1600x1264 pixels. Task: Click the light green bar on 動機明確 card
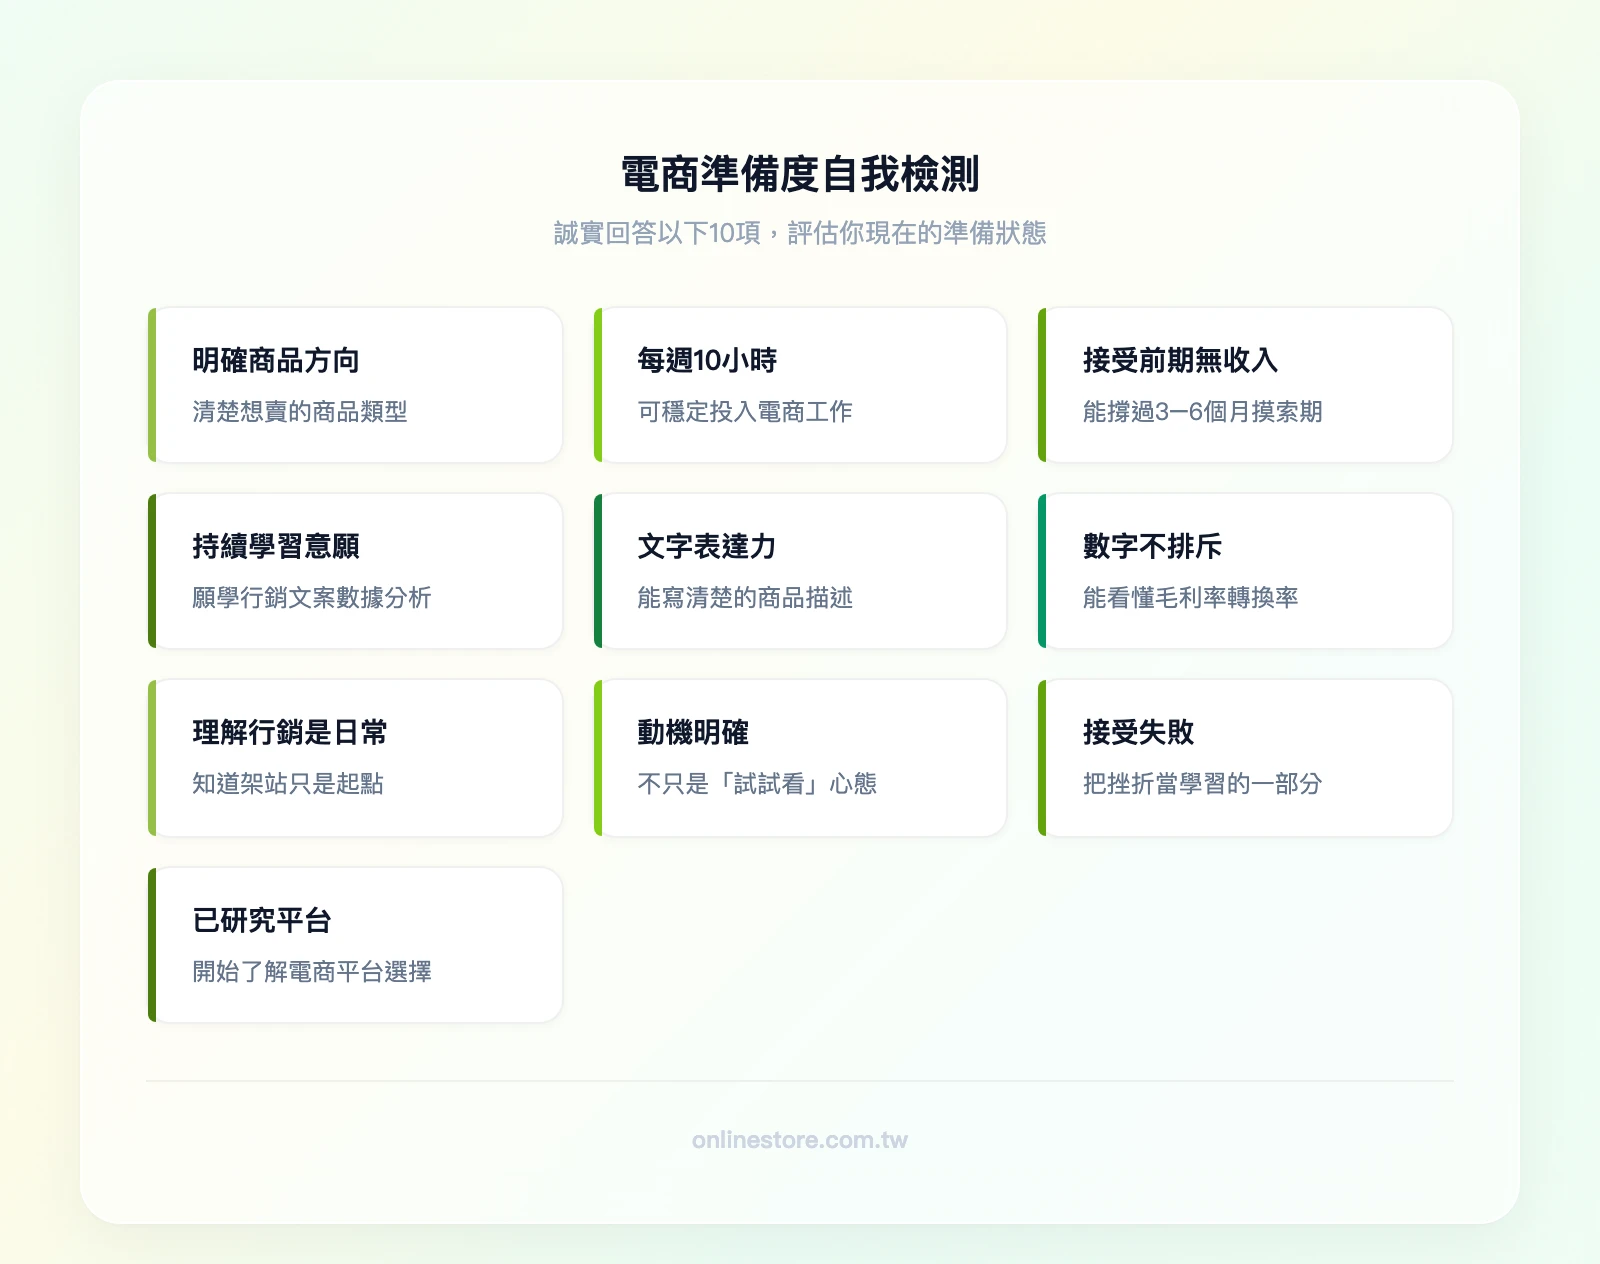[598, 756]
